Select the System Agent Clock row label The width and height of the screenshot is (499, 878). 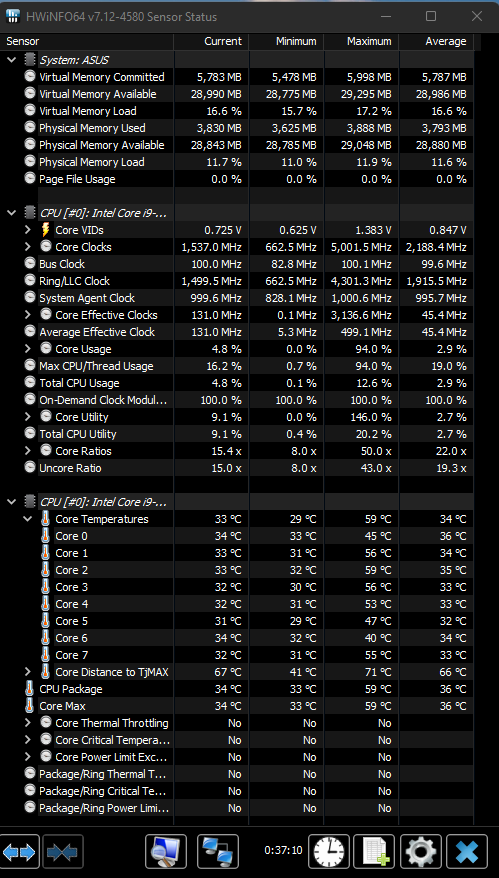pos(87,298)
